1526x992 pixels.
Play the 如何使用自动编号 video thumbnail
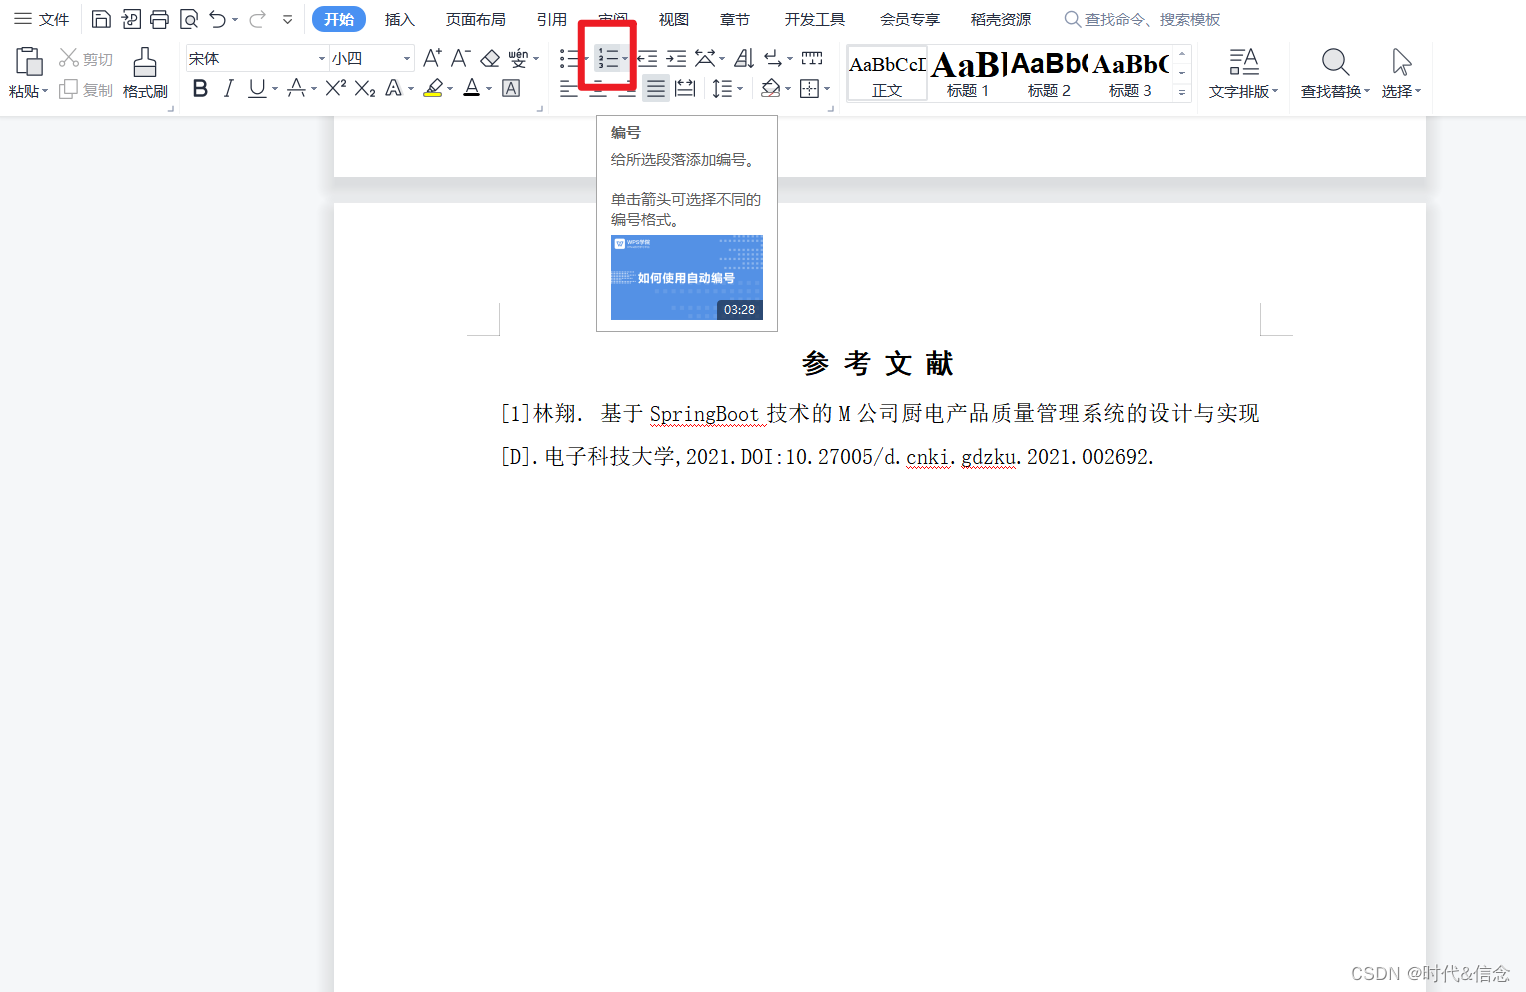click(x=687, y=278)
